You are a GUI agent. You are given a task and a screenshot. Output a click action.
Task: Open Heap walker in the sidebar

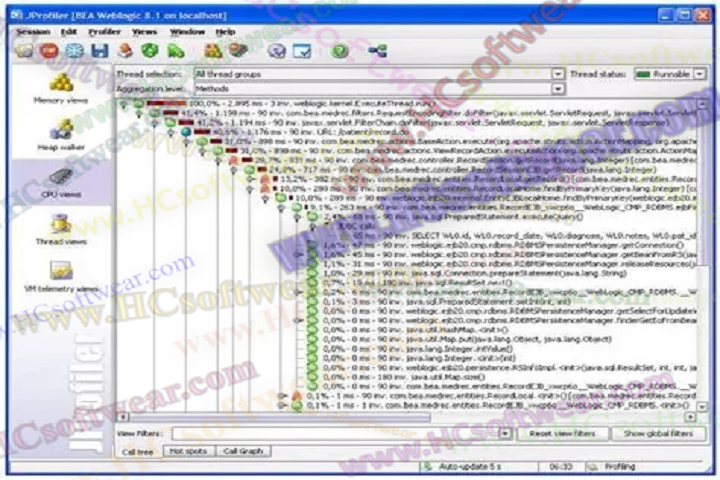(61, 136)
